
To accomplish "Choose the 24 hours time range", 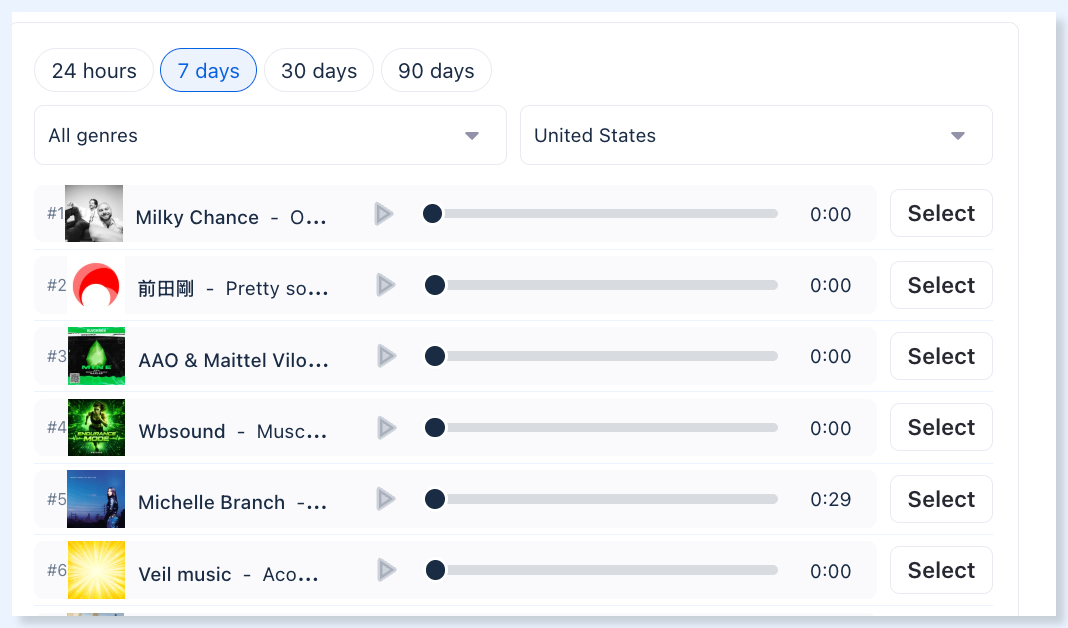I will [x=94, y=70].
